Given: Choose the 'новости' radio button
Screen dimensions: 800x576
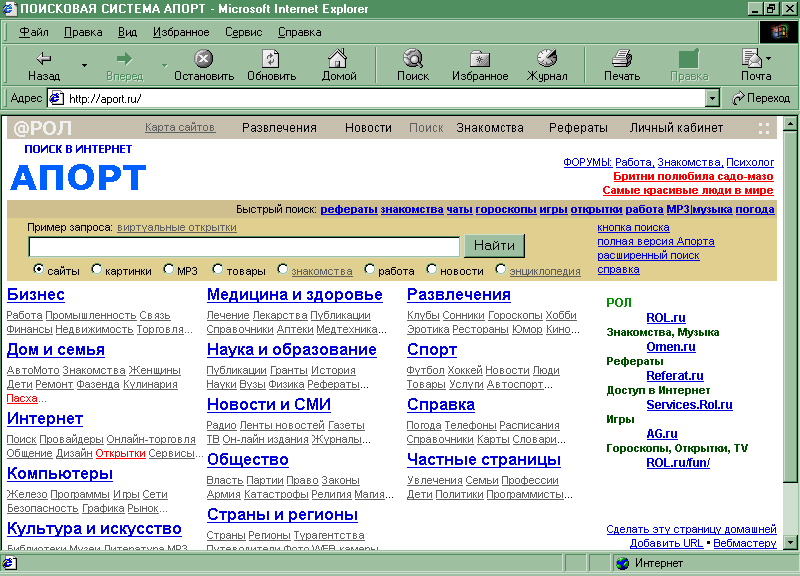Looking at the screenshot, I should [x=432, y=270].
